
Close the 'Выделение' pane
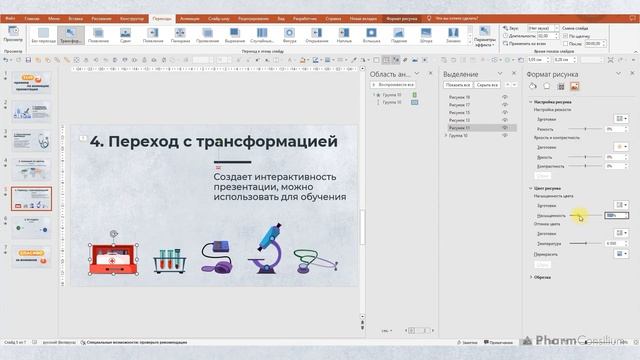(x=514, y=73)
